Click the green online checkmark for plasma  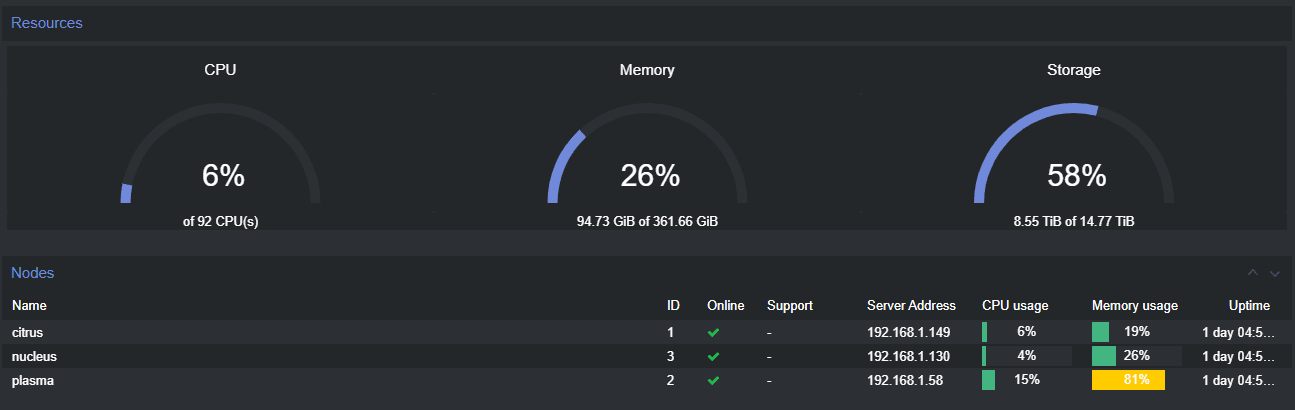tap(713, 380)
